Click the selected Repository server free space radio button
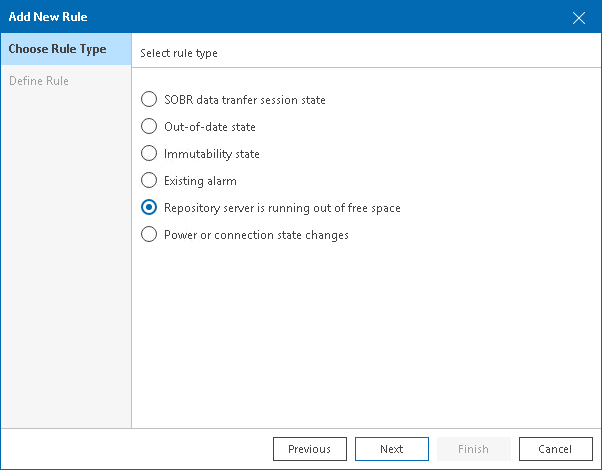Screen dimensions: 602x470 tap(149, 208)
